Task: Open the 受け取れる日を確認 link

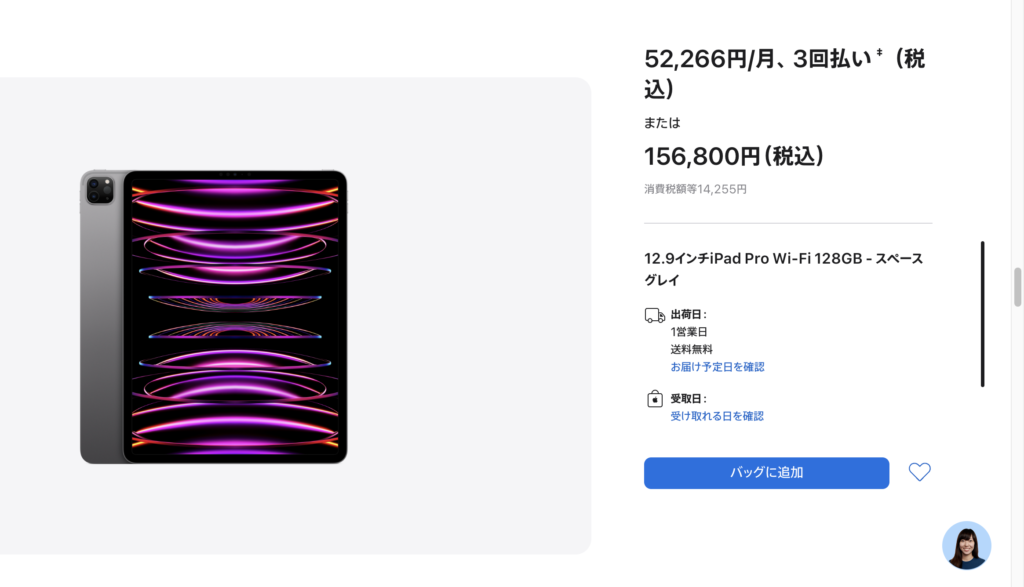Action: (x=717, y=416)
